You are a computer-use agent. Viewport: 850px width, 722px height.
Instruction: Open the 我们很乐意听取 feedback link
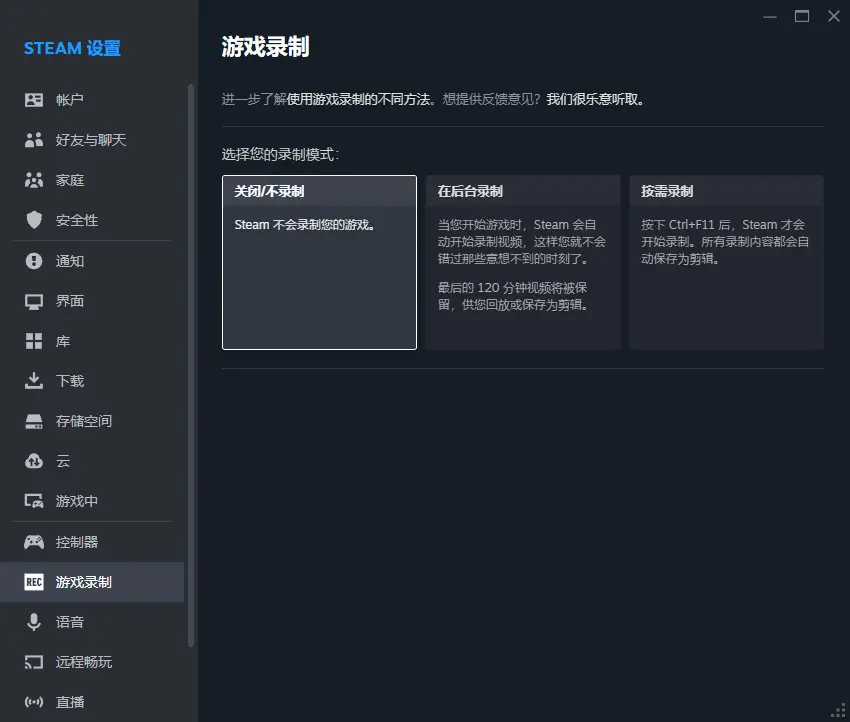click(593, 100)
